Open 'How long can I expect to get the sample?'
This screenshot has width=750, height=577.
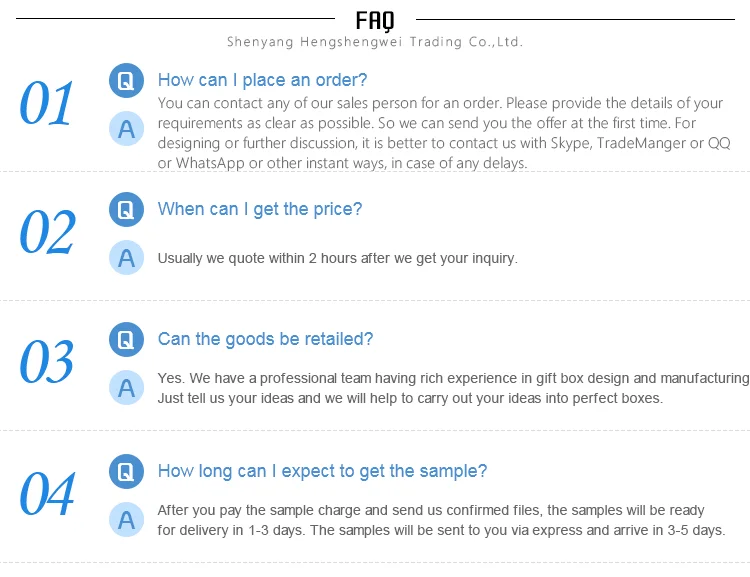click(322, 471)
